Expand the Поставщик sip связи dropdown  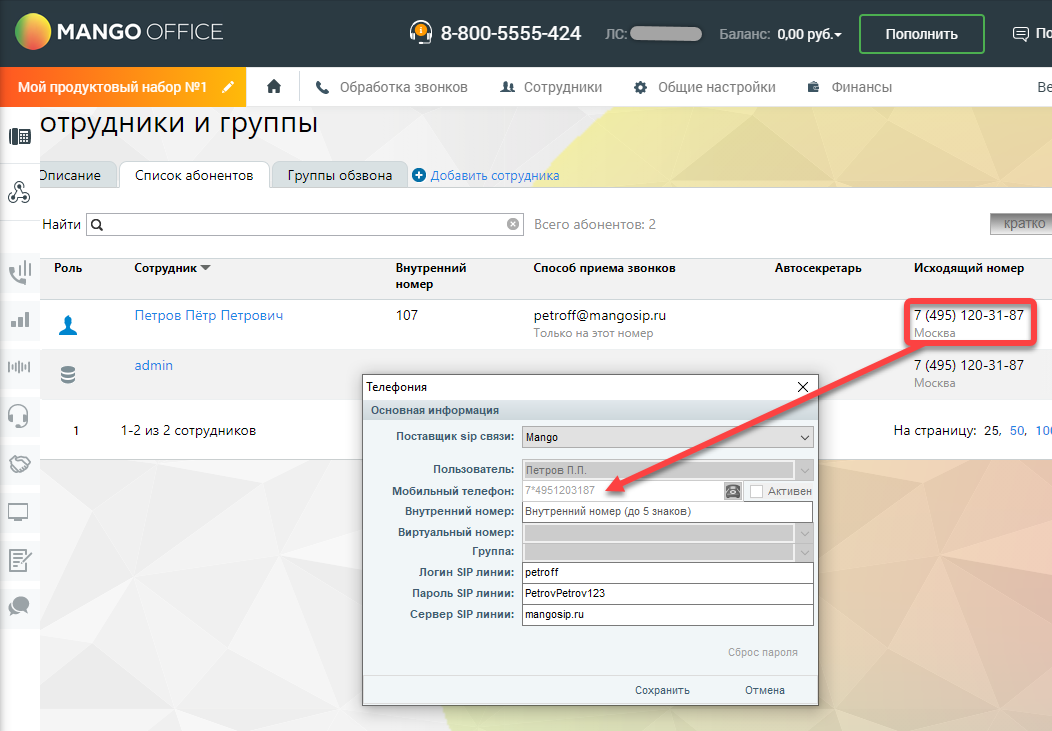[x=805, y=437]
